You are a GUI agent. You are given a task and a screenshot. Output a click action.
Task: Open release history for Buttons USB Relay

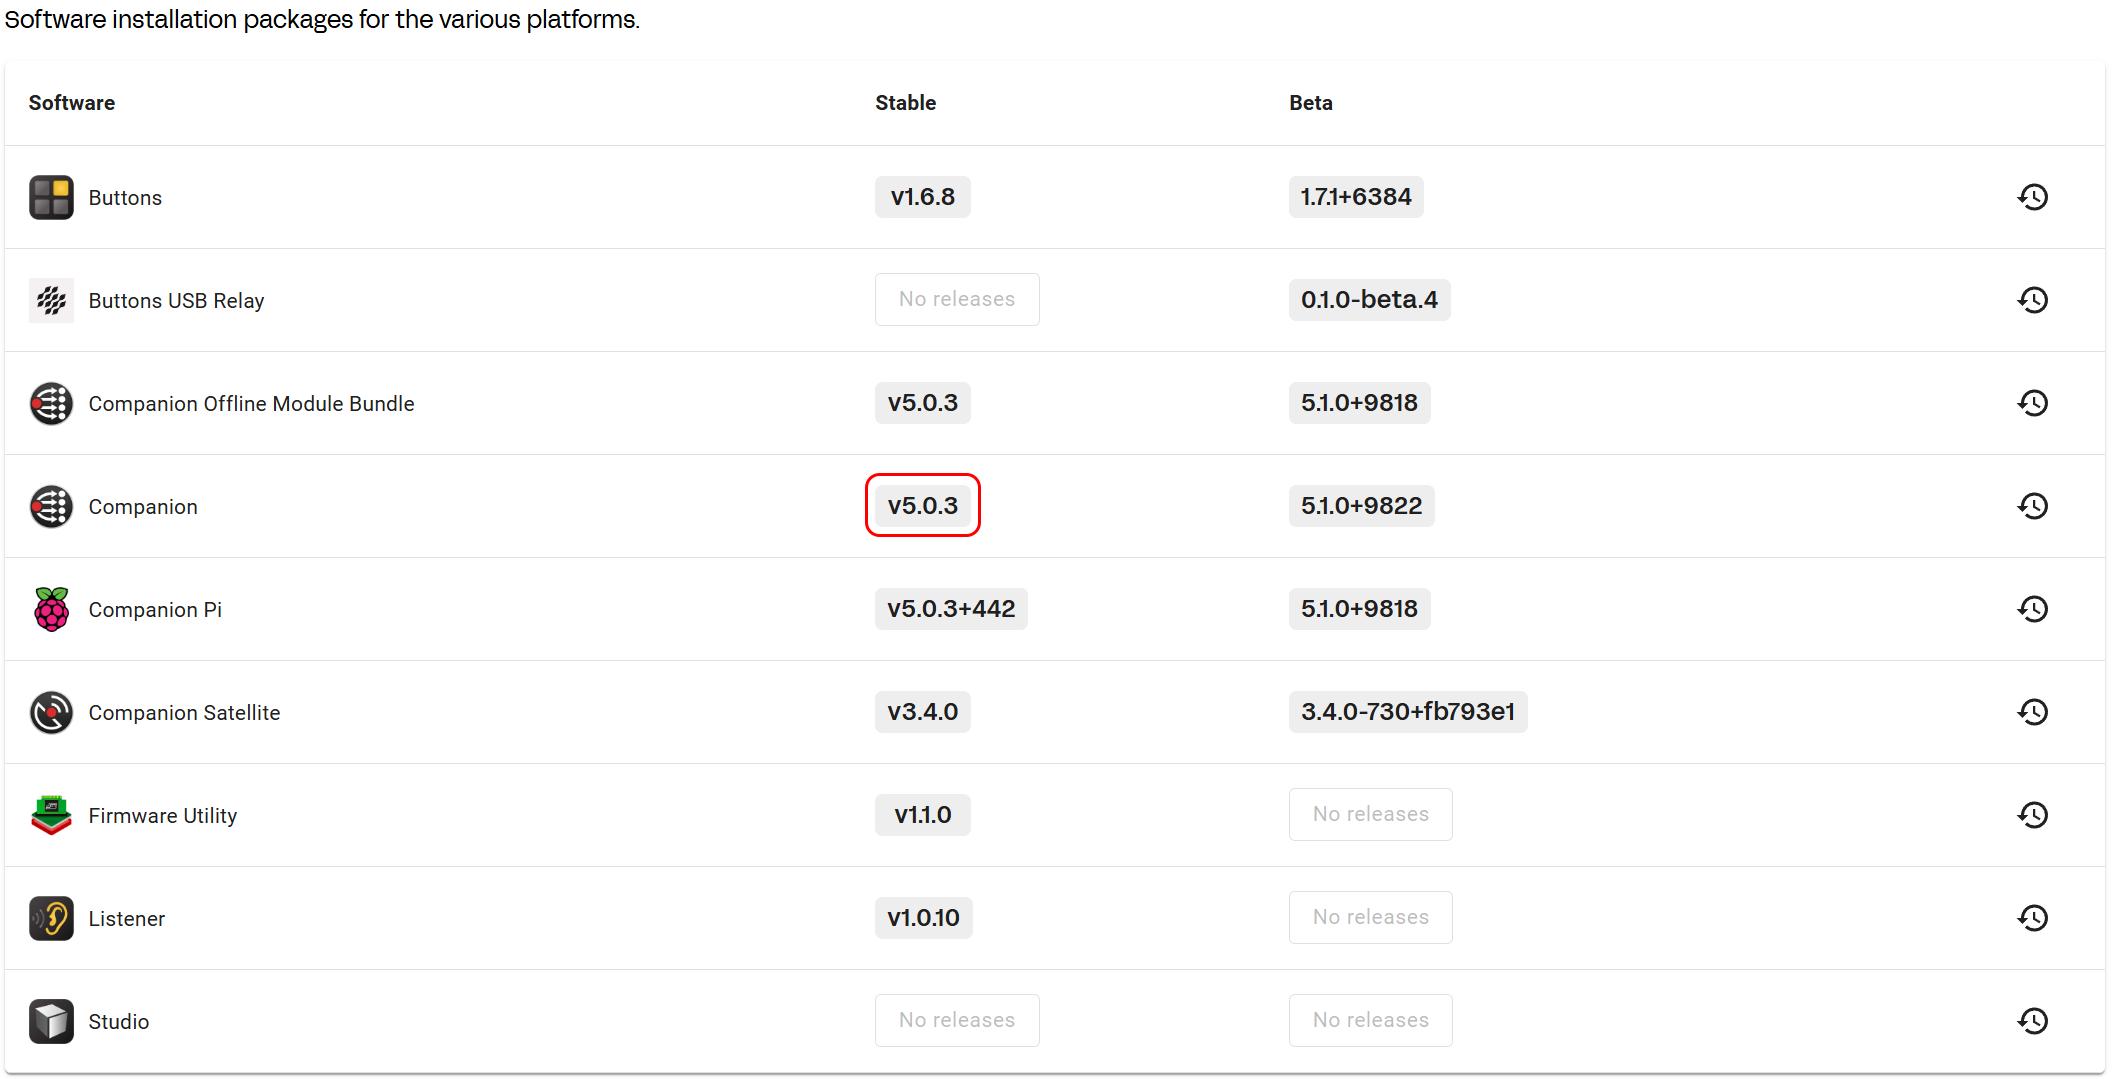tap(2032, 300)
